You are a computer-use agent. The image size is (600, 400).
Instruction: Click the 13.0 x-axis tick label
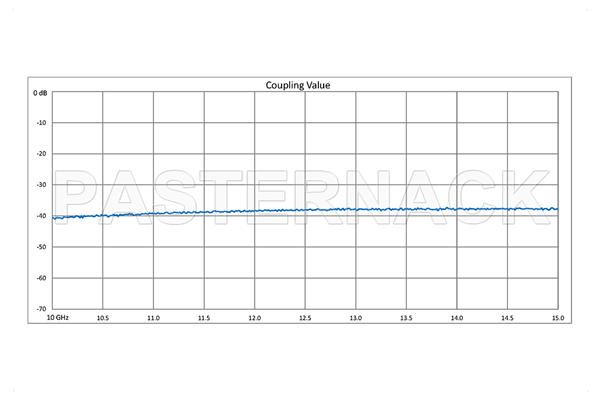(x=355, y=318)
